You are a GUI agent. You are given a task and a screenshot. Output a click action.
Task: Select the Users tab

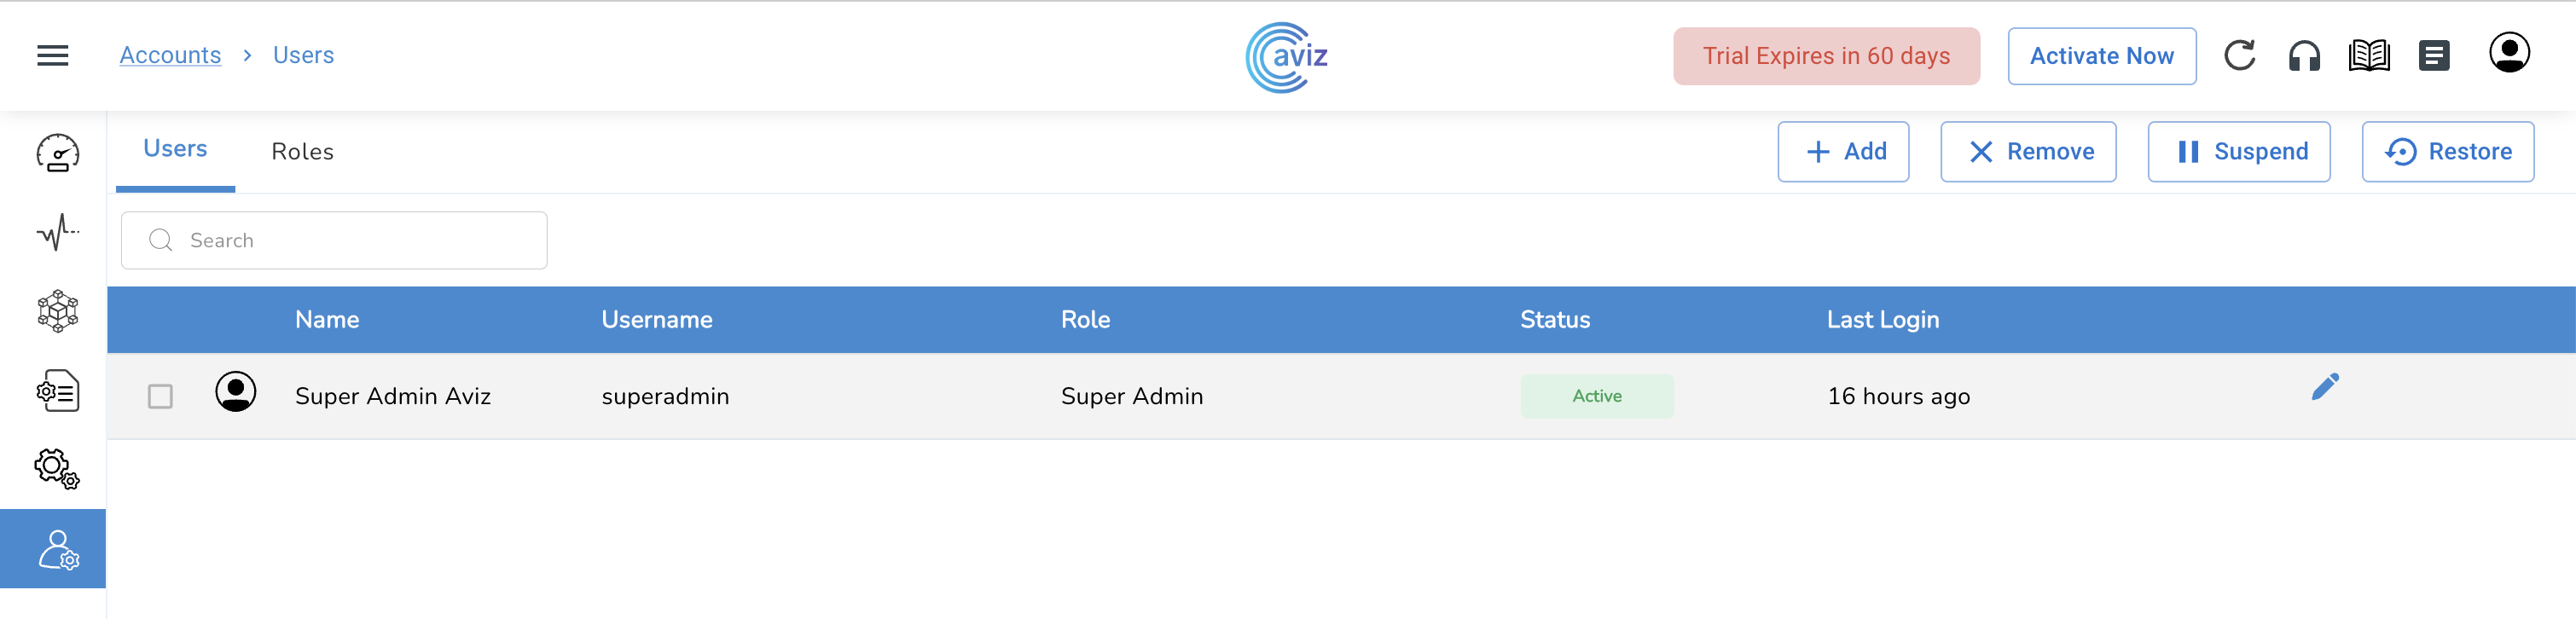175,149
